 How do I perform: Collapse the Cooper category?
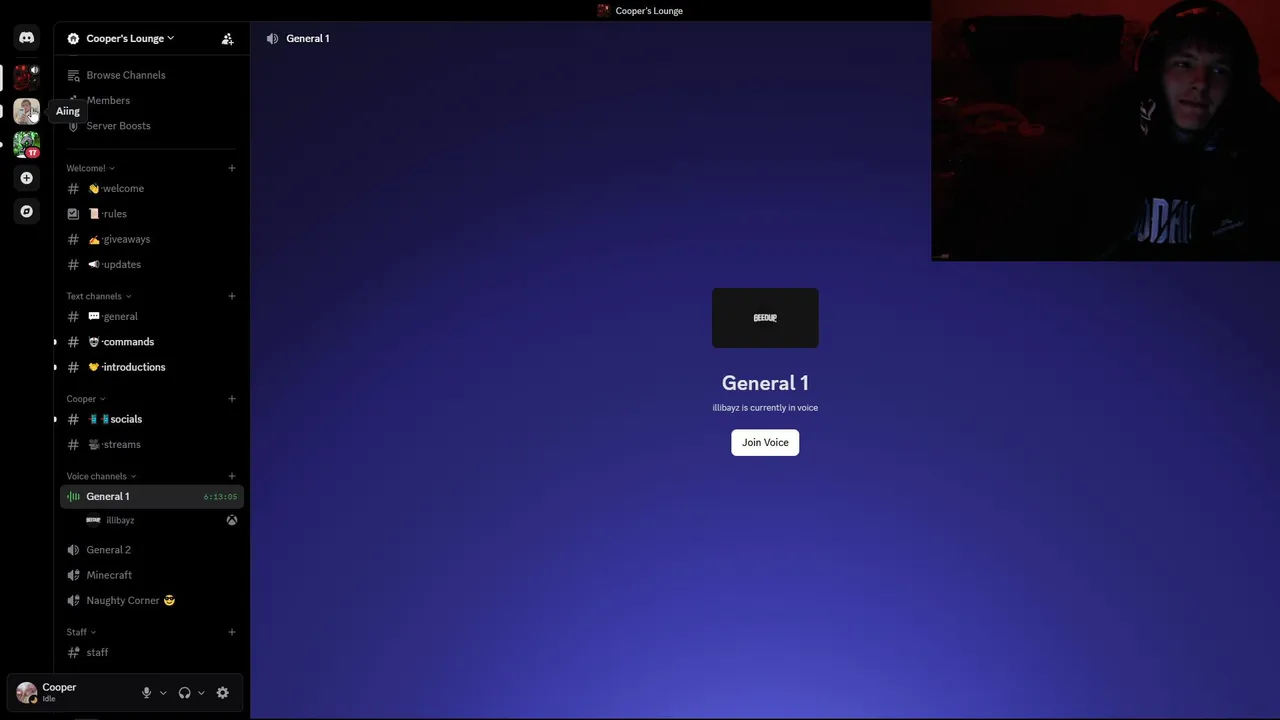click(x=86, y=399)
